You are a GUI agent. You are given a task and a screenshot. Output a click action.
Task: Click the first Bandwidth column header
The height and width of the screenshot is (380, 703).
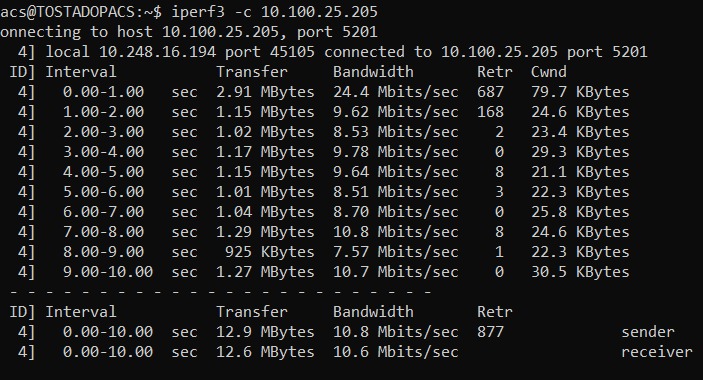pos(373,72)
